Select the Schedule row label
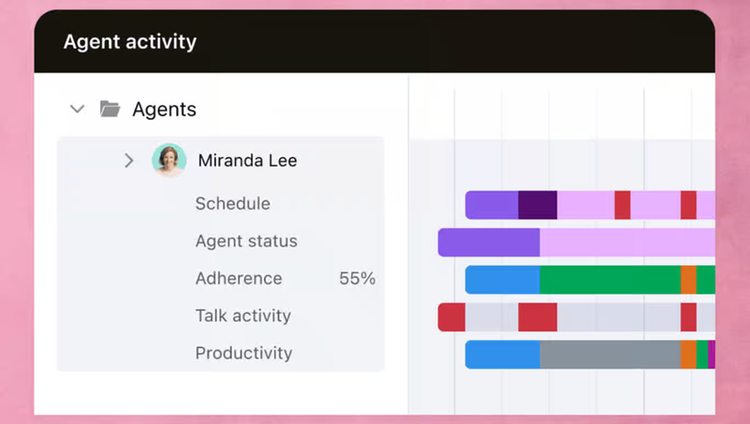Screen dimensions: 750x424 [x=232, y=203]
